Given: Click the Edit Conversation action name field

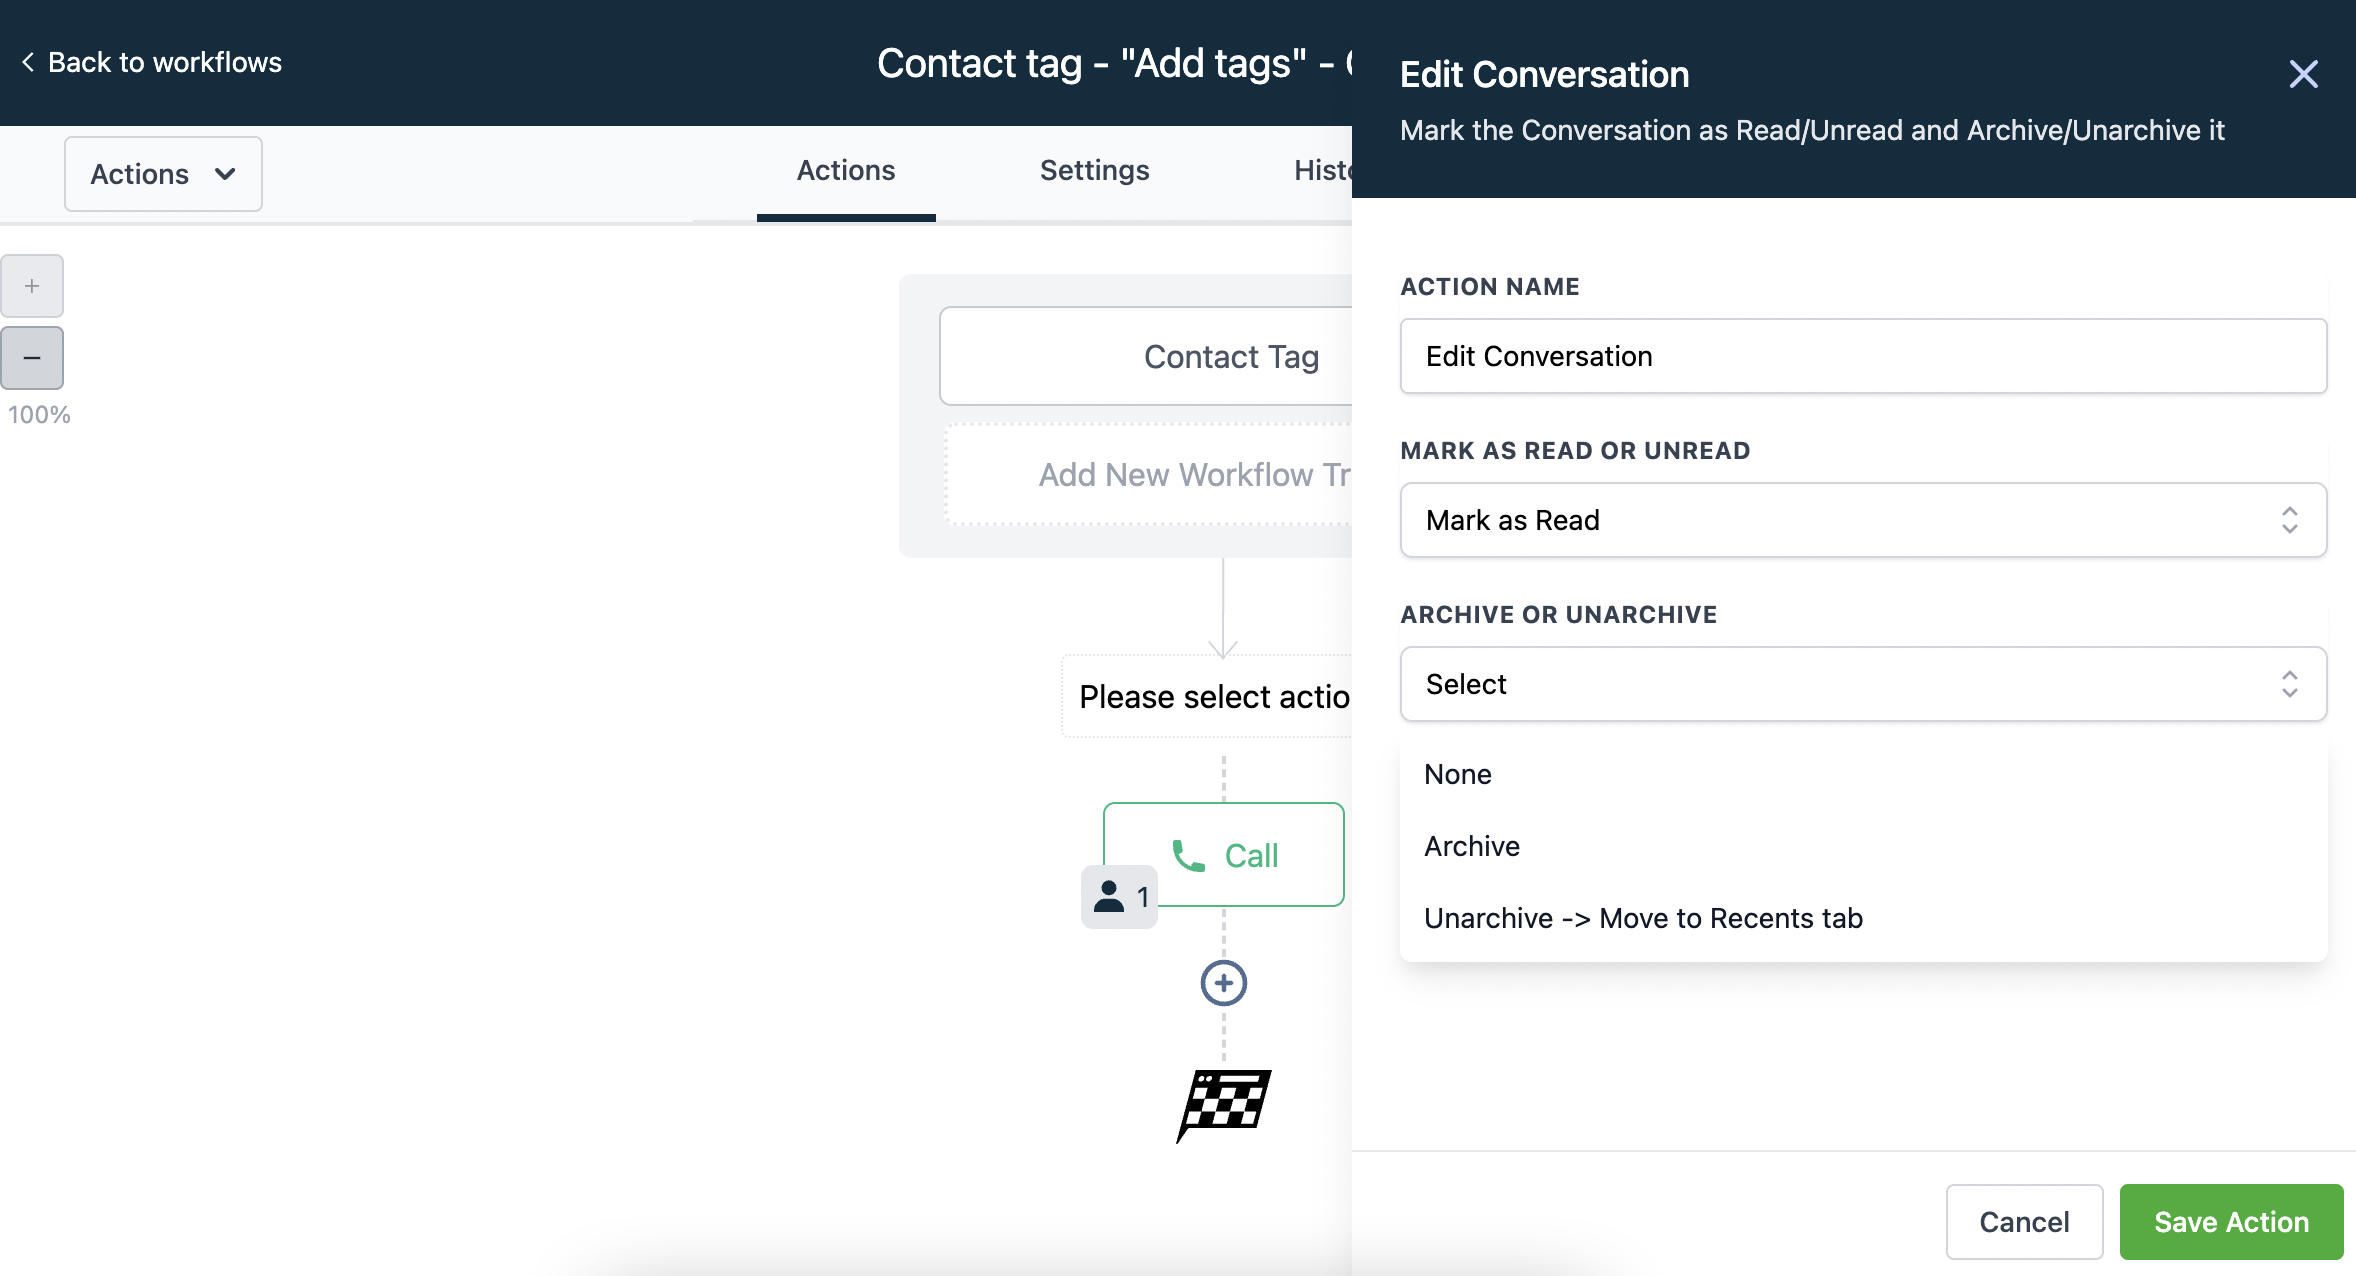Looking at the screenshot, I should 1861,356.
